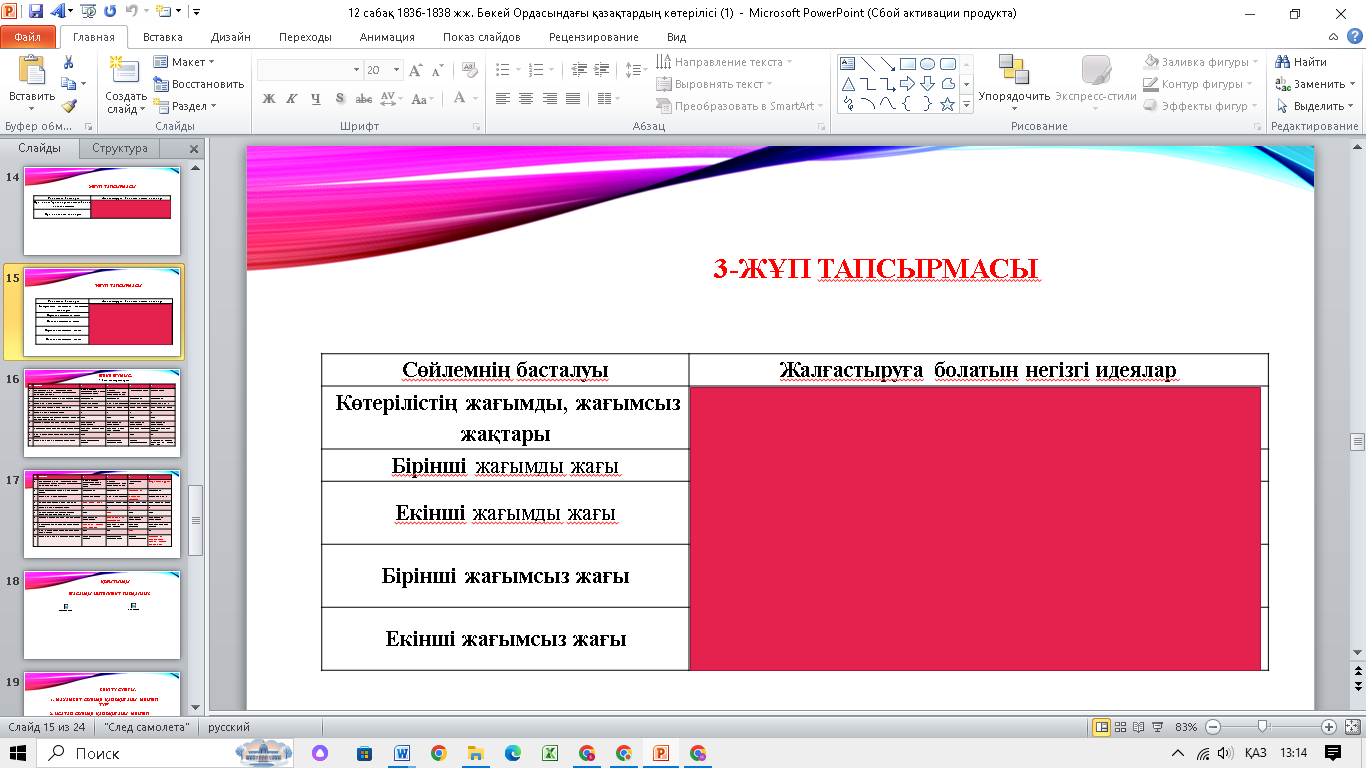Click Создать слайд to add a slide
This screenshot has height=768, width=1366.
(x=126, y=85)
